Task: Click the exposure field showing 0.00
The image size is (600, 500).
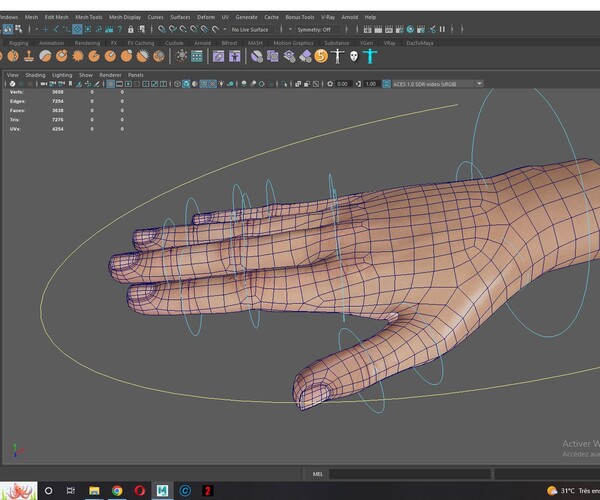Action: pos(342,84)
